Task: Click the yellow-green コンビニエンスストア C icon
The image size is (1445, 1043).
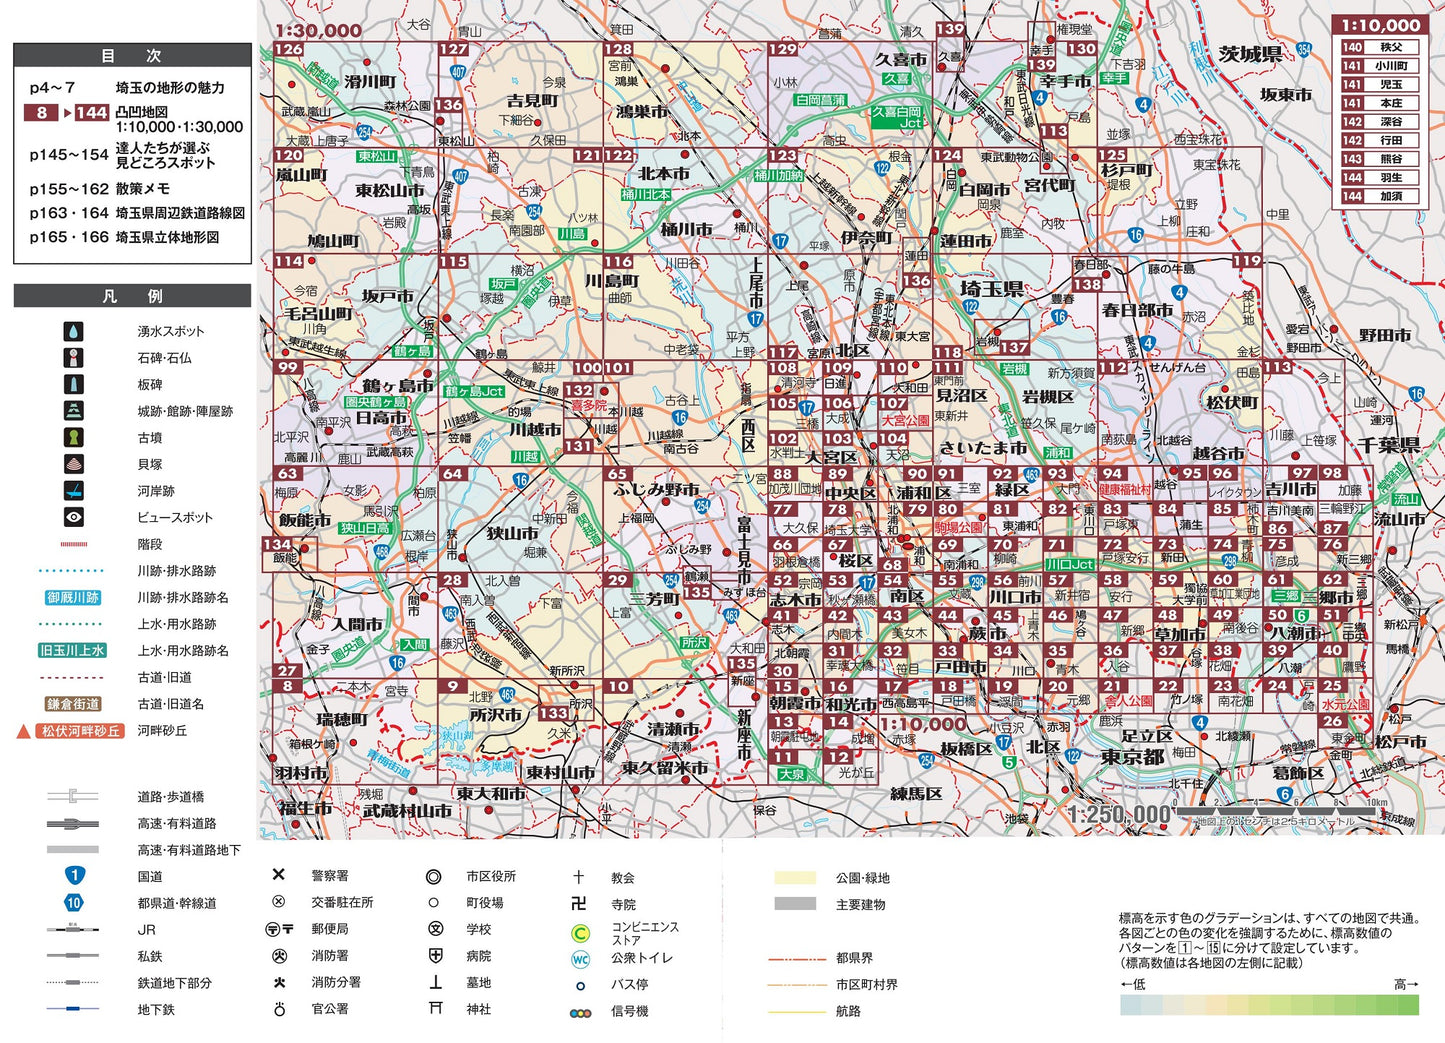Action: click(x=580, y=934)
